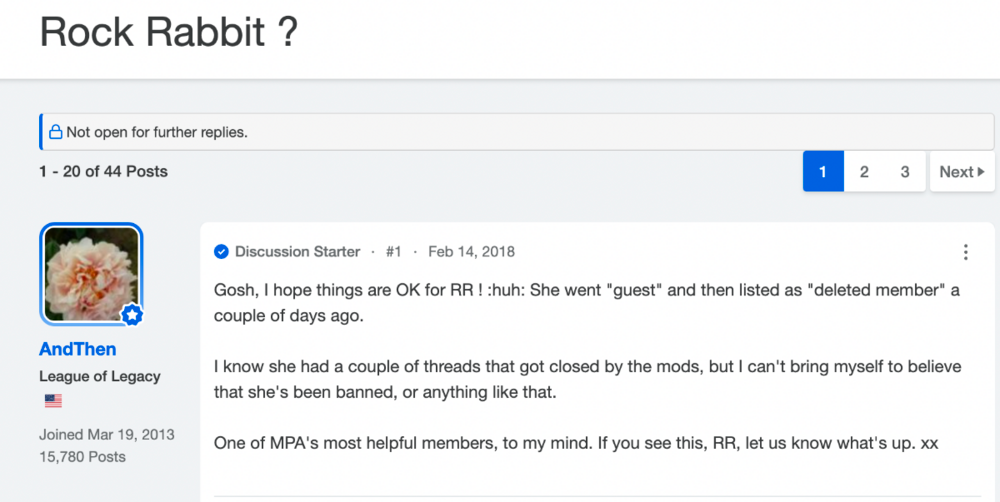
Task: Click the United States flag icon
Action: pos(53,401)
